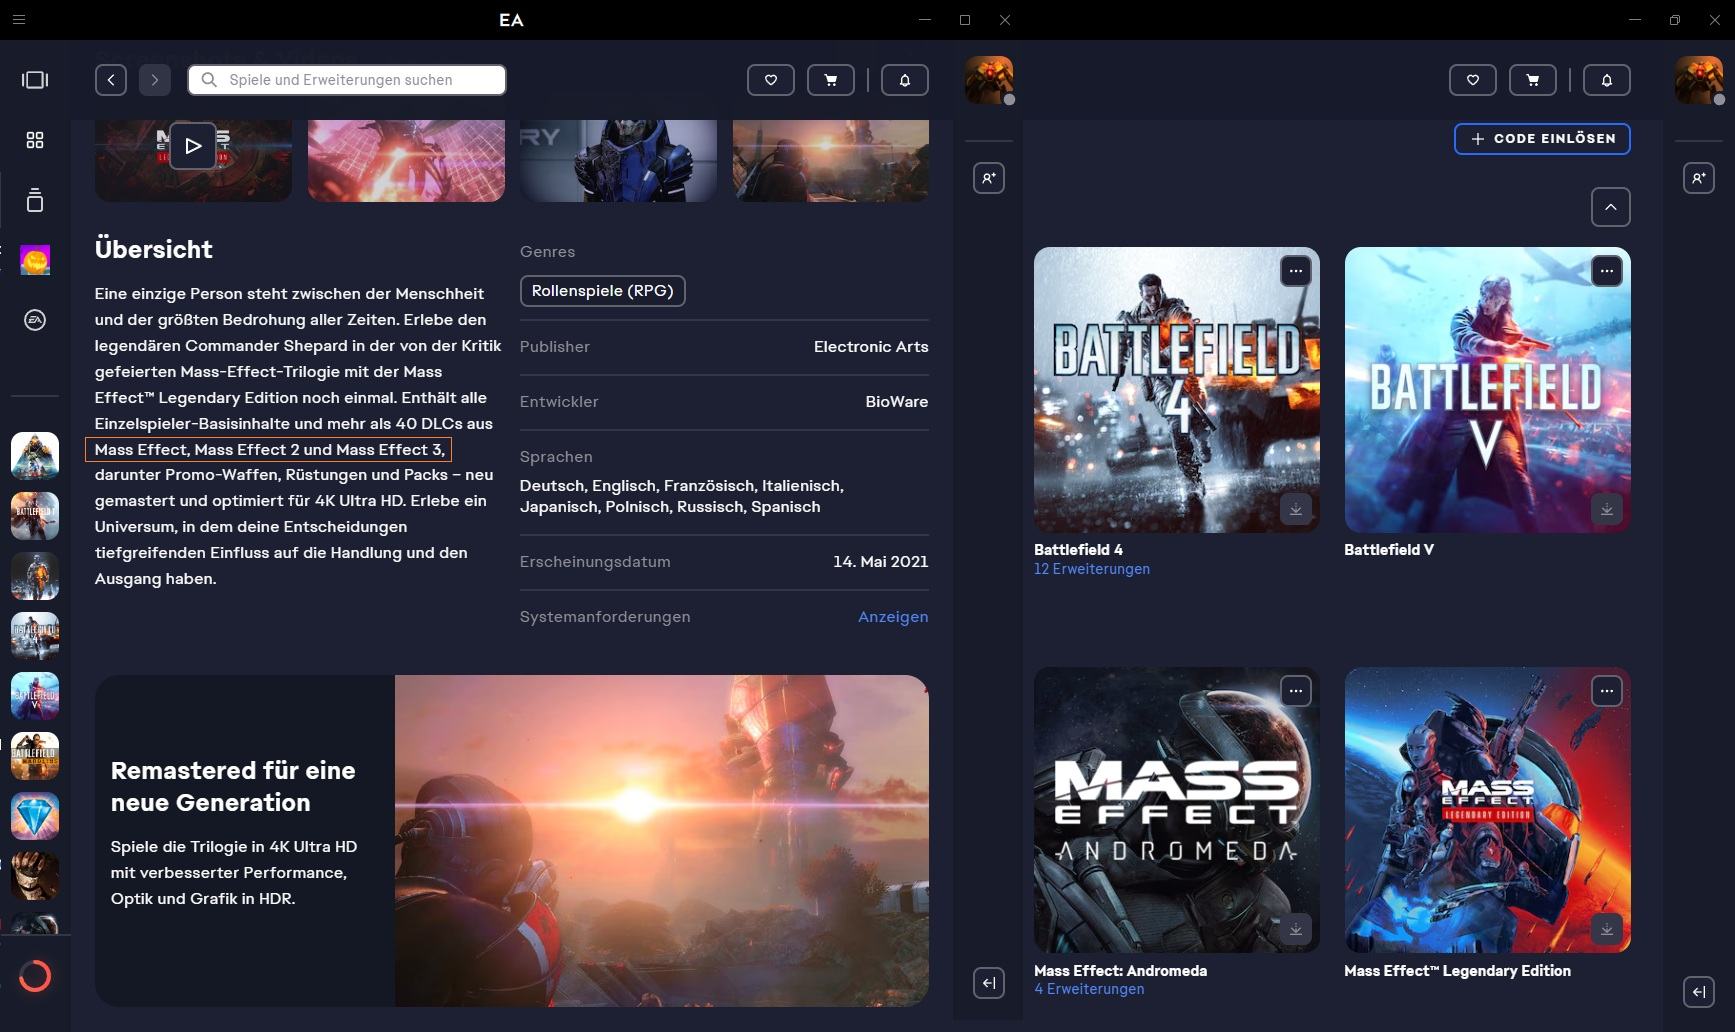The image size is (1735, 1032).
Task: Select Battlefield 1 icon in the sidebar
Action: 35,516
